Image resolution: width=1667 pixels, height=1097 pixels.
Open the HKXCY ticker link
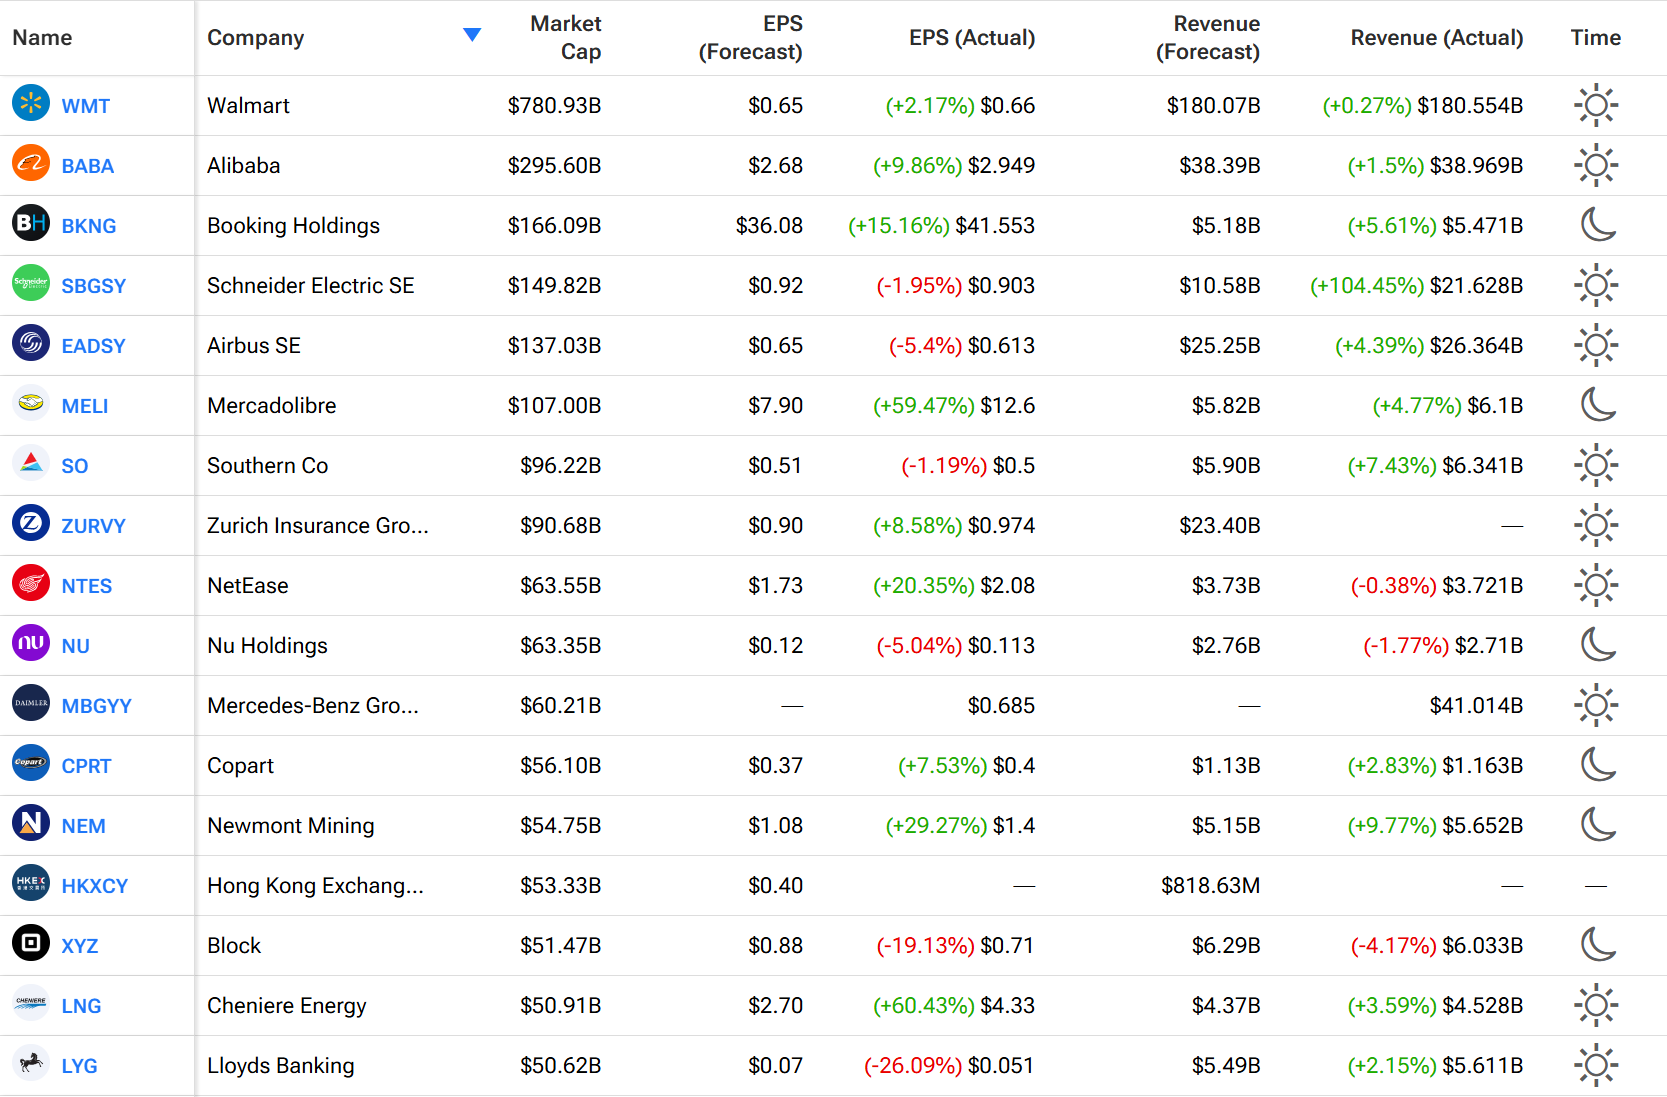(94, 886)
